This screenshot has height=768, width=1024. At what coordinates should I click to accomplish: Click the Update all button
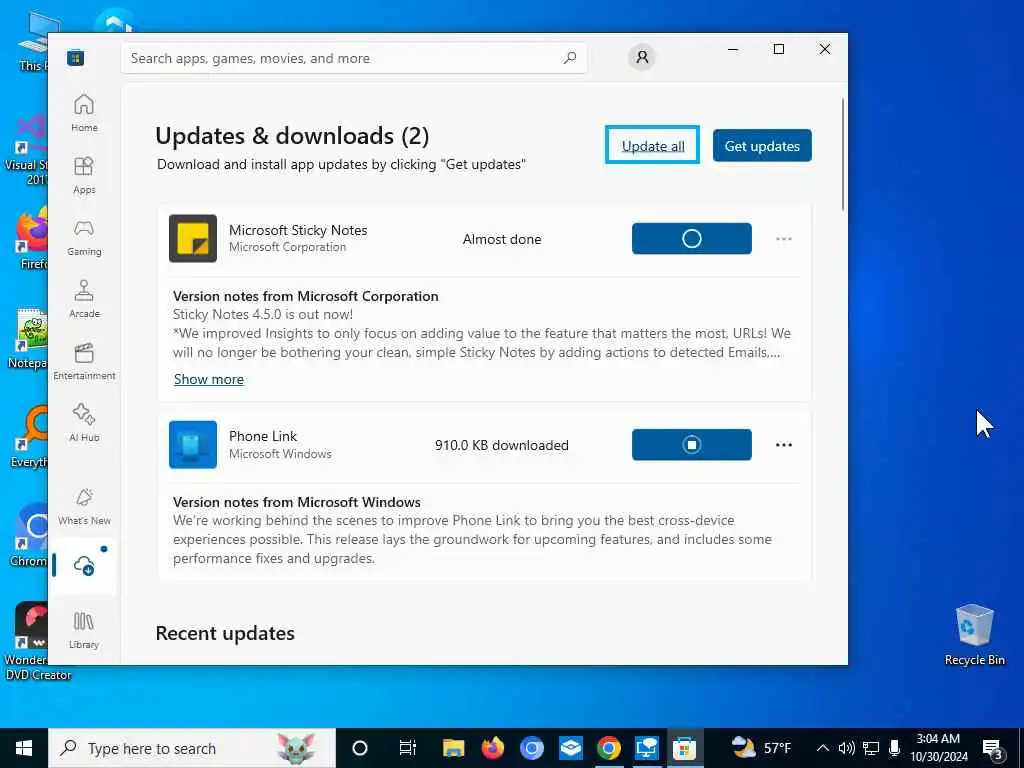(652, 145)
